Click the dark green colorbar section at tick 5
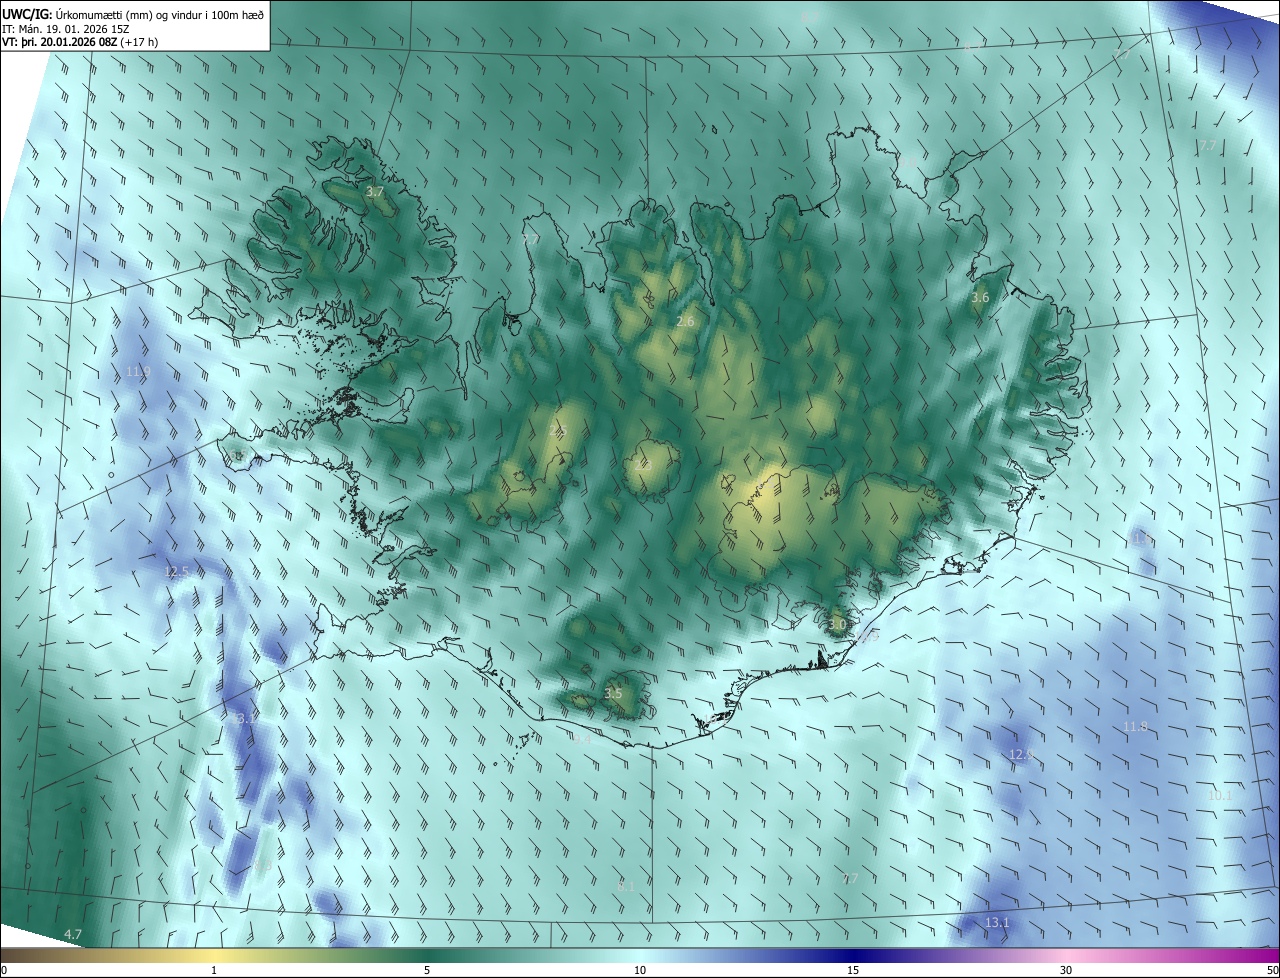 click(427, 955)
